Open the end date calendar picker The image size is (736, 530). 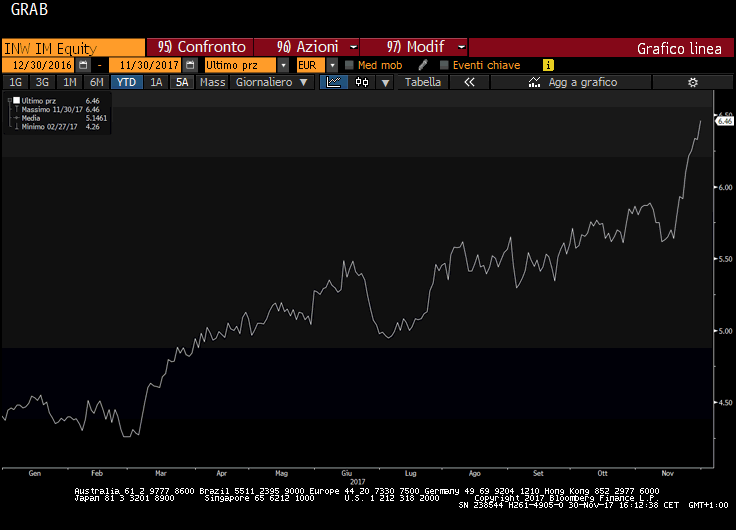(190, 65)
